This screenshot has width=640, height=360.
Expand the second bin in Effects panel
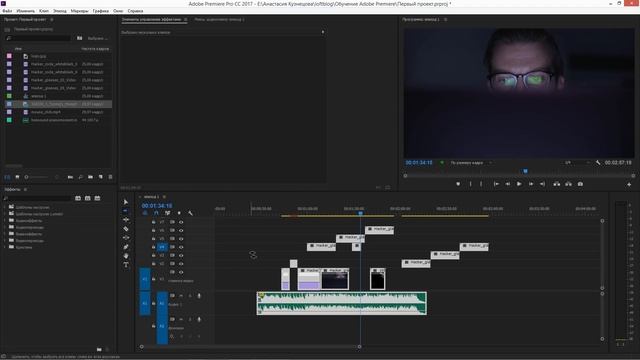coord(5,214)
